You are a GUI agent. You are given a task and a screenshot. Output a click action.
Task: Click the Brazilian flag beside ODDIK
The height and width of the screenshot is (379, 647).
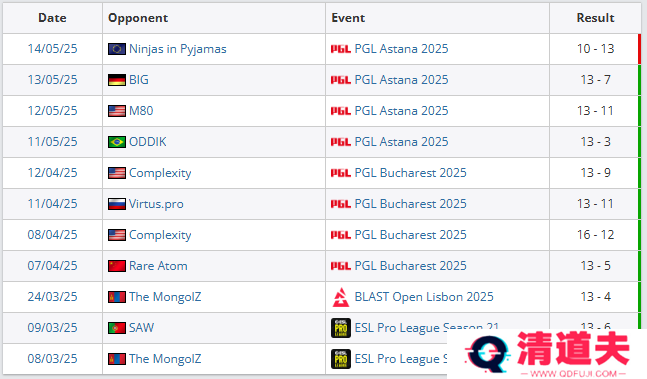(117, 142)
